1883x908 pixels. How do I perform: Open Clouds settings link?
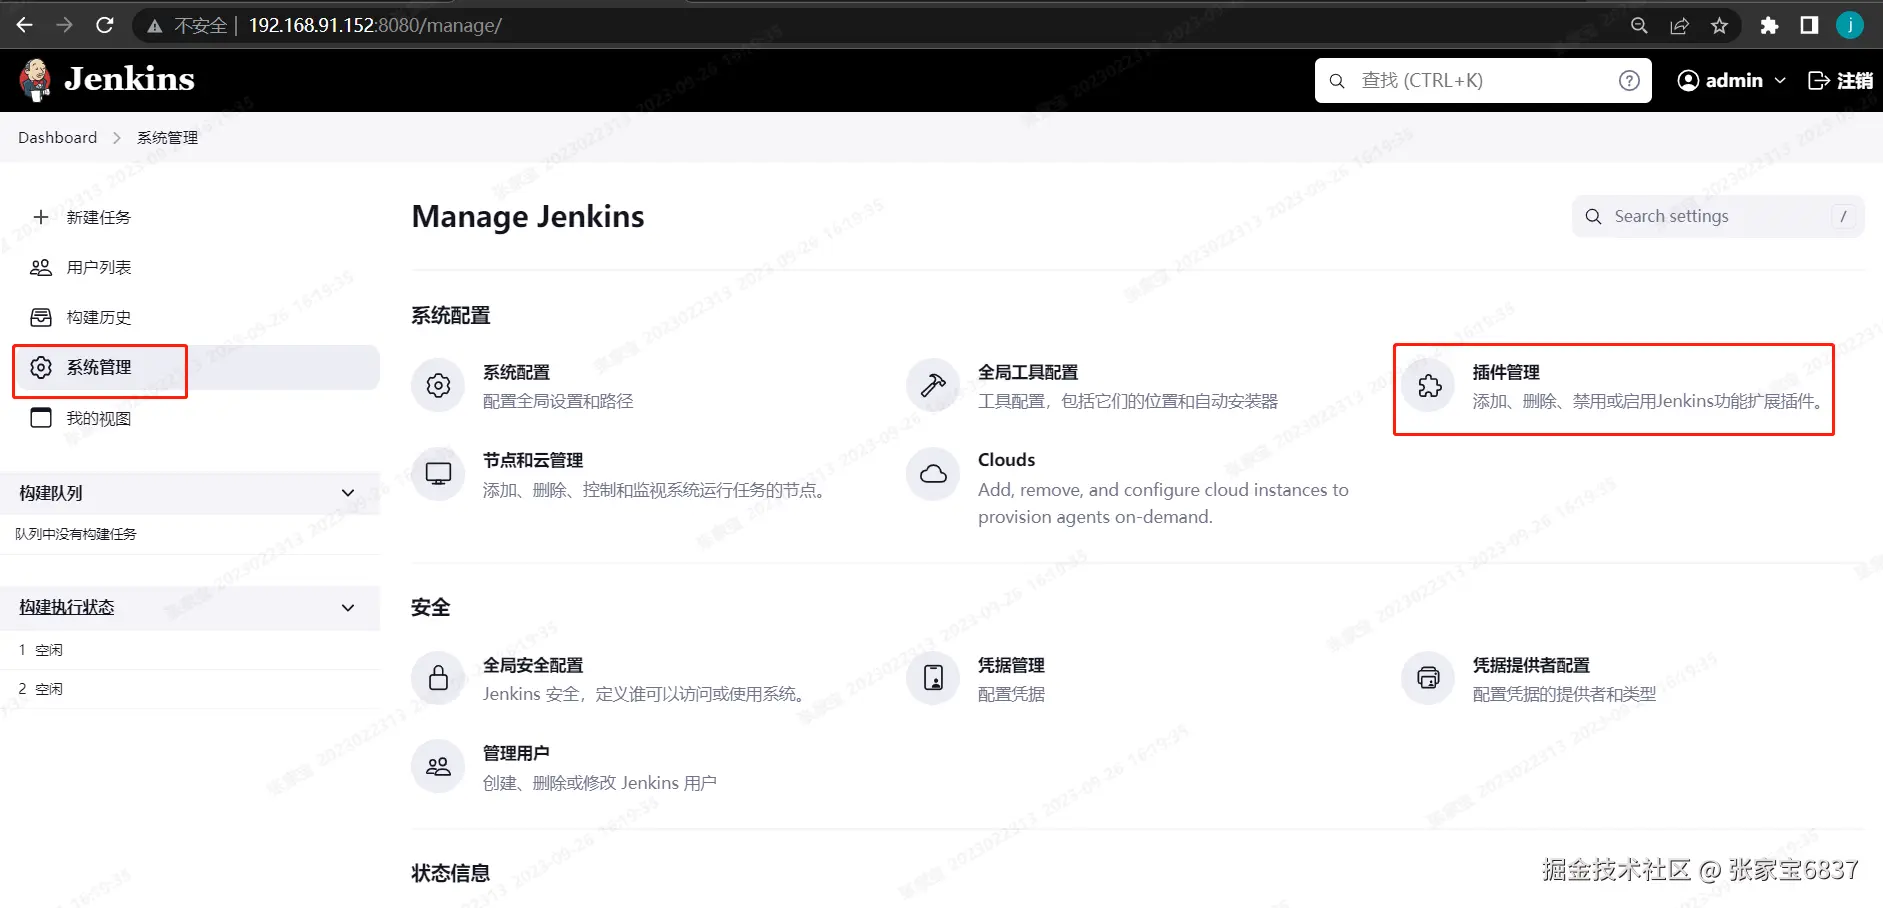[1006, 460]
